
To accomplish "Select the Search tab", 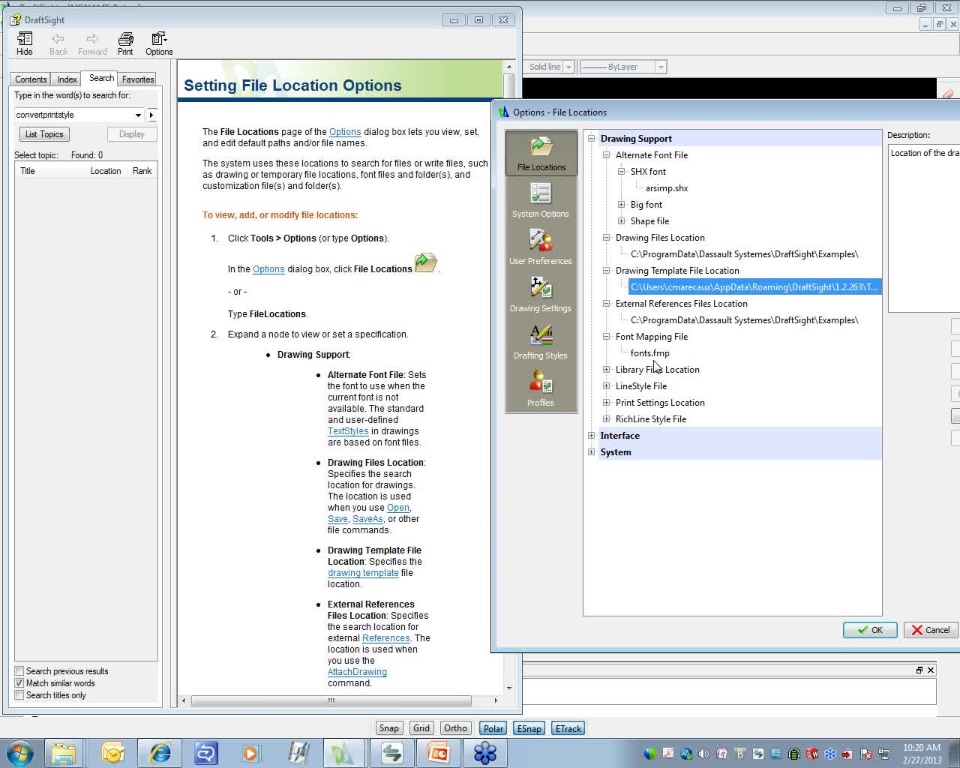I will coord(101,78).
